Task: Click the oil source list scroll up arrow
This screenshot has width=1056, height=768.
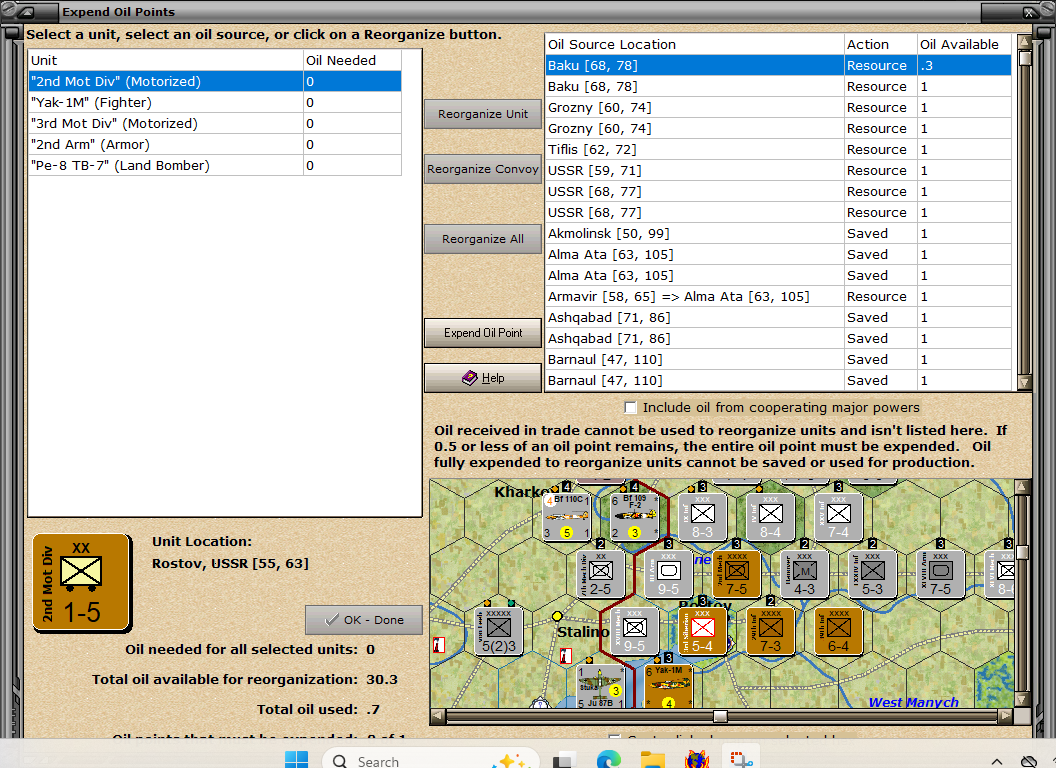Action: [x=1024, y=42]
